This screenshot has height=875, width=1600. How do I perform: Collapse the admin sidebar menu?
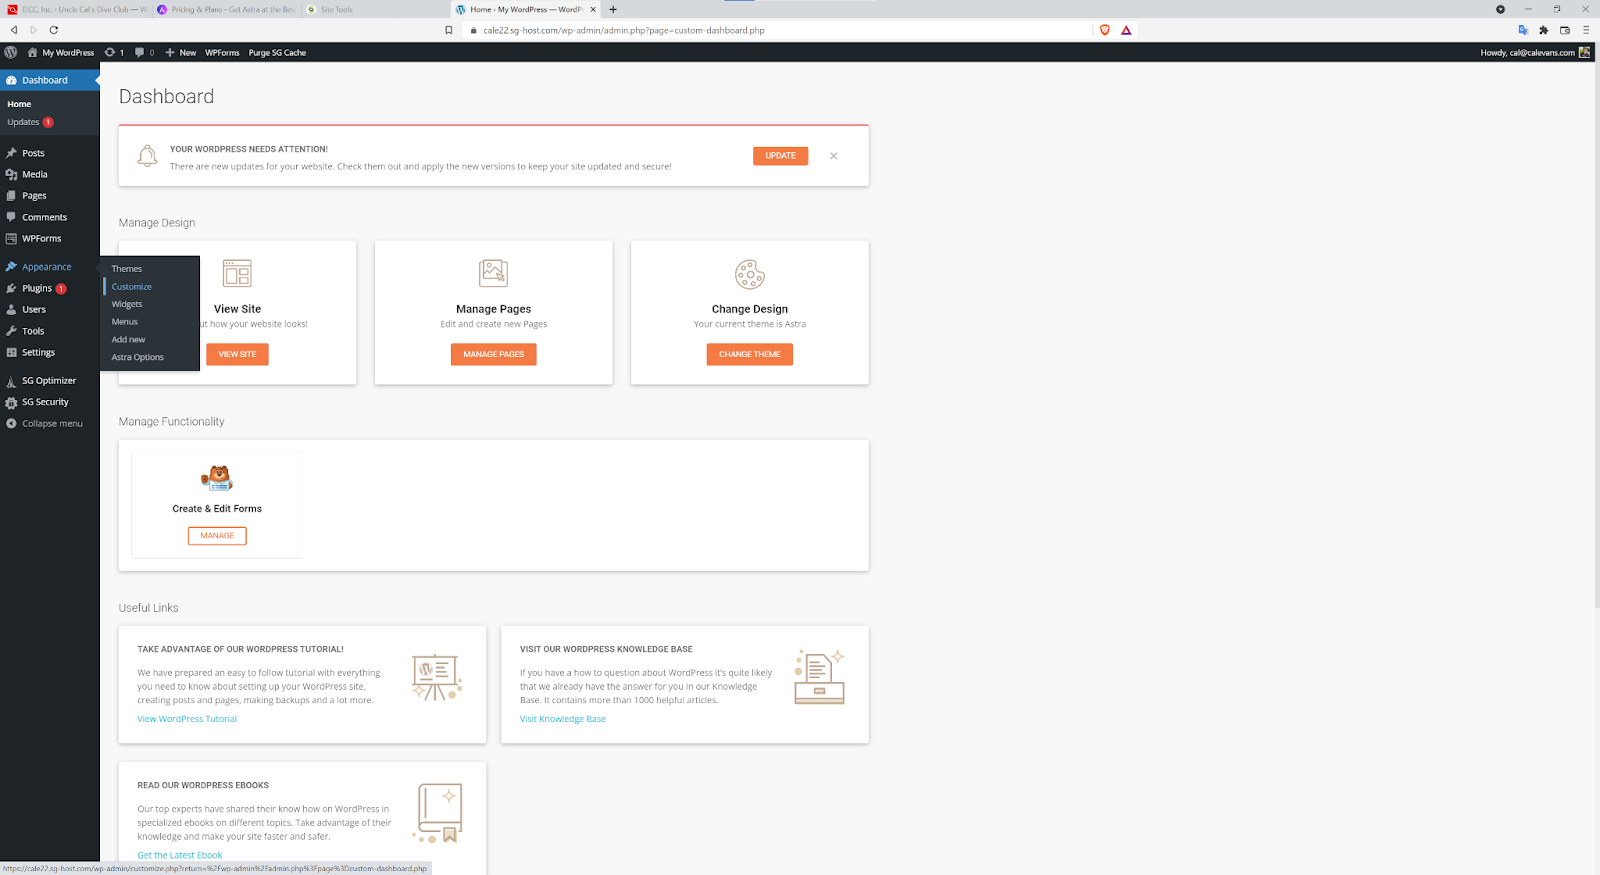[x=50, y=423]
